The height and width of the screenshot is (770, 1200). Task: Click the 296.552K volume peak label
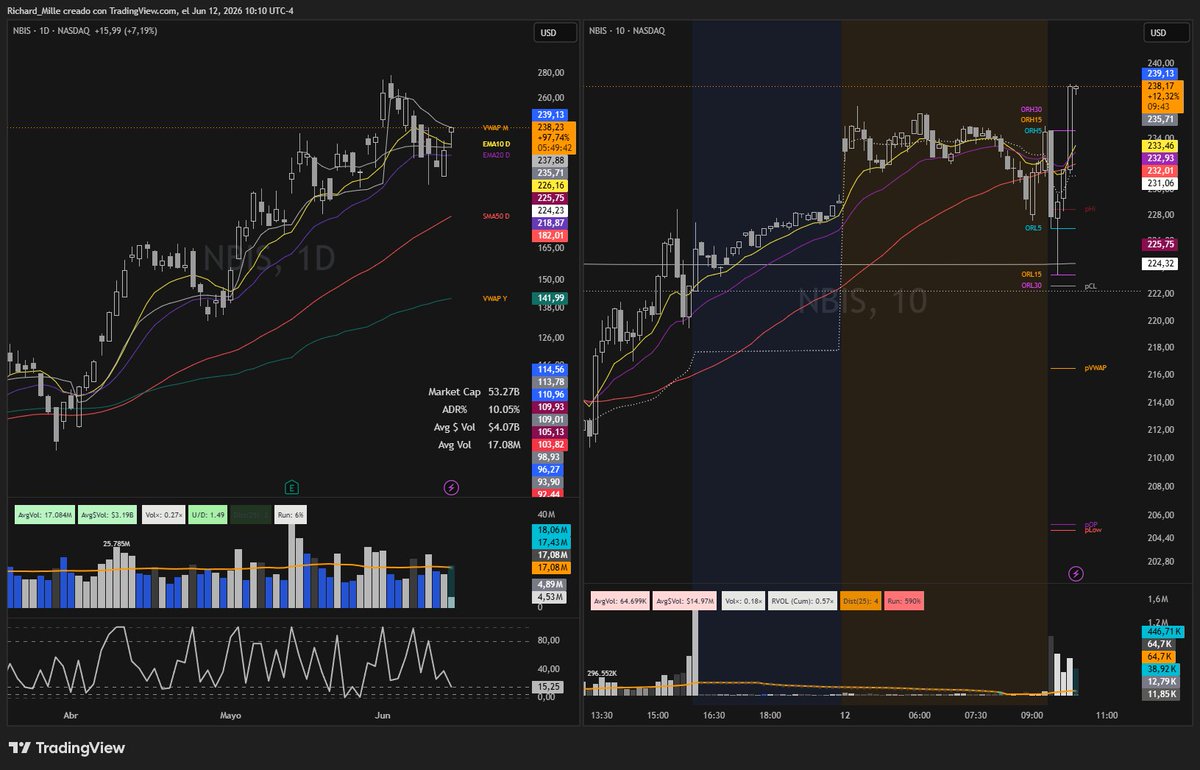[x=604, y=673]
